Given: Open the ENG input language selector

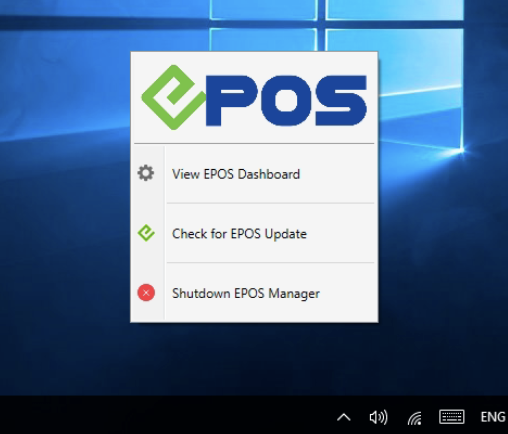Looking at the screenshot, I should click(493, 417).
